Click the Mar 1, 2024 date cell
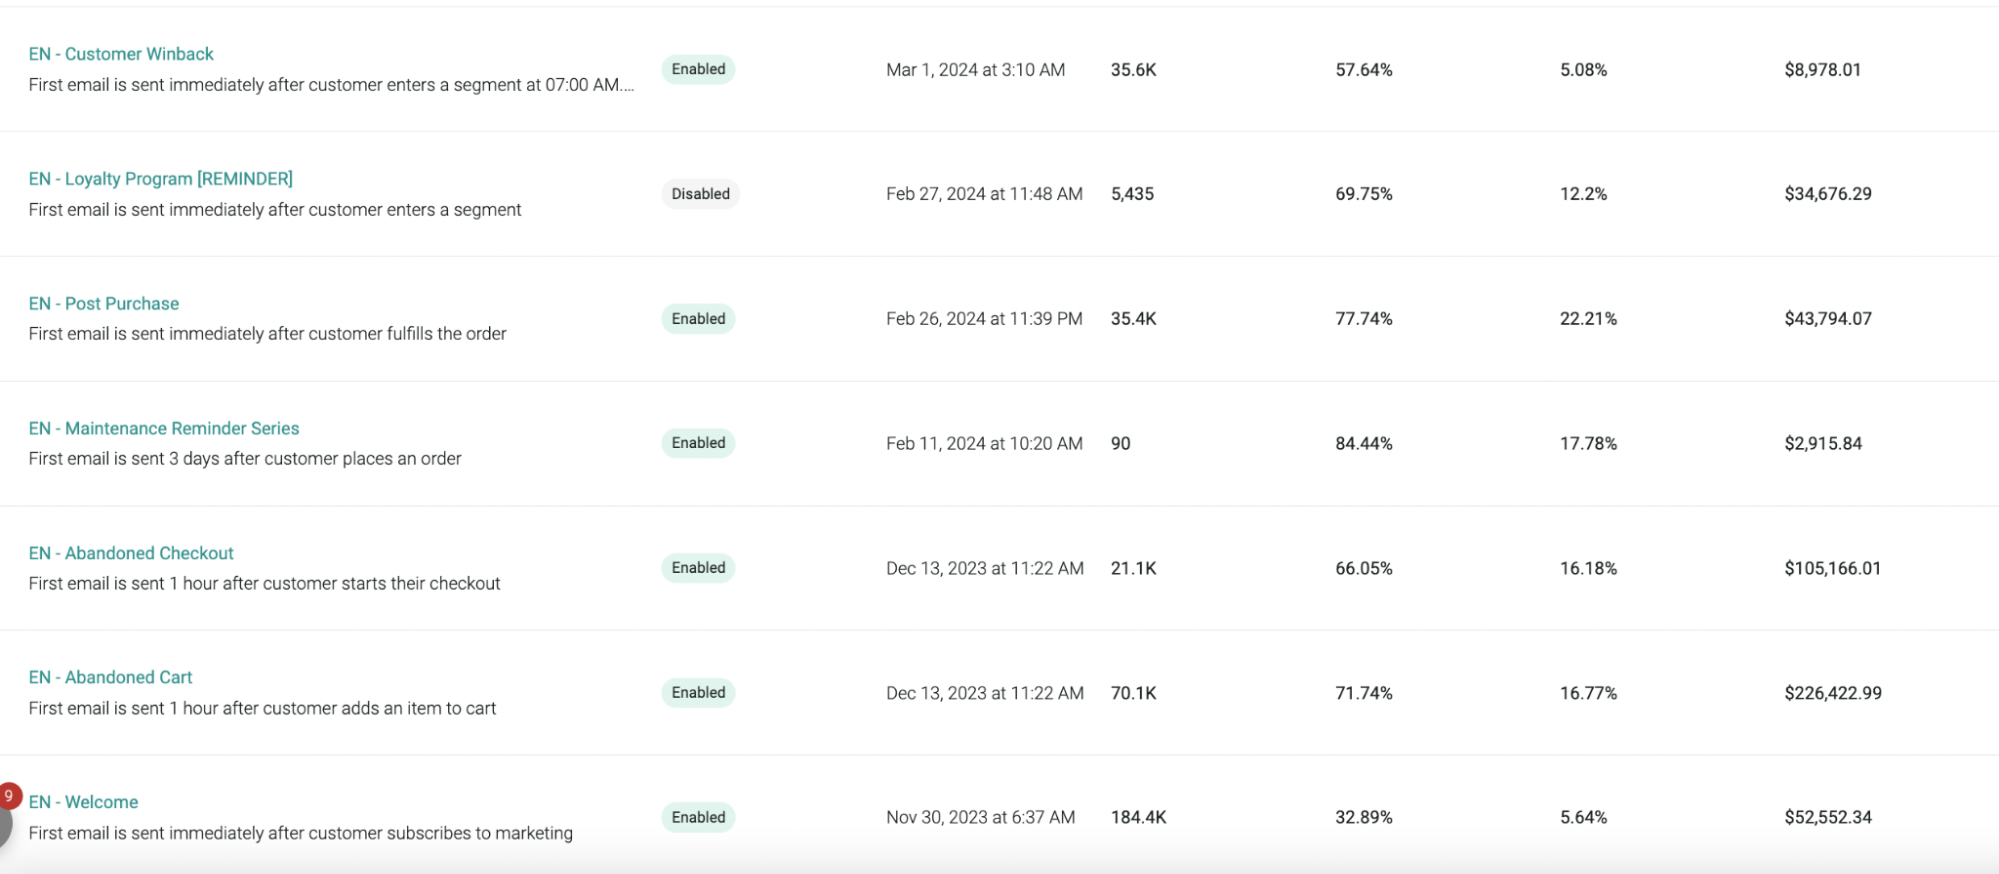1999x874 pixels. coord(975,70)
